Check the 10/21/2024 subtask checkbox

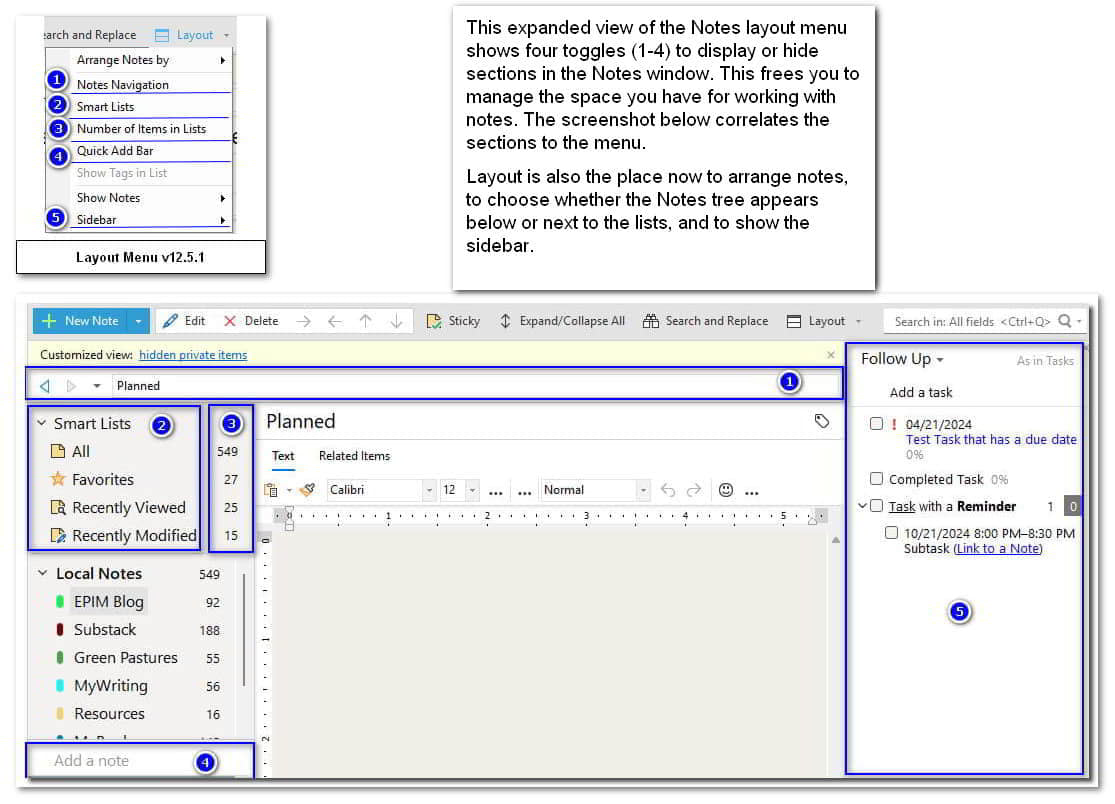892,532
